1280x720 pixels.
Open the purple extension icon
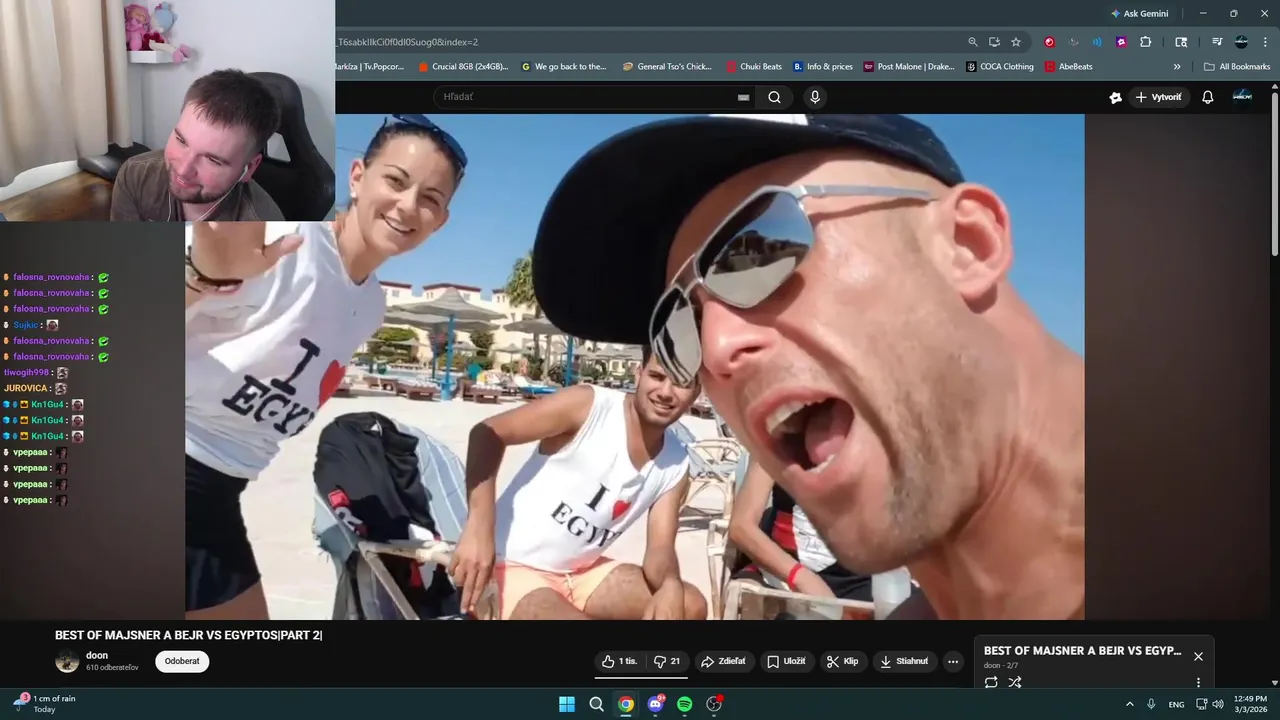coord(1121,42)
